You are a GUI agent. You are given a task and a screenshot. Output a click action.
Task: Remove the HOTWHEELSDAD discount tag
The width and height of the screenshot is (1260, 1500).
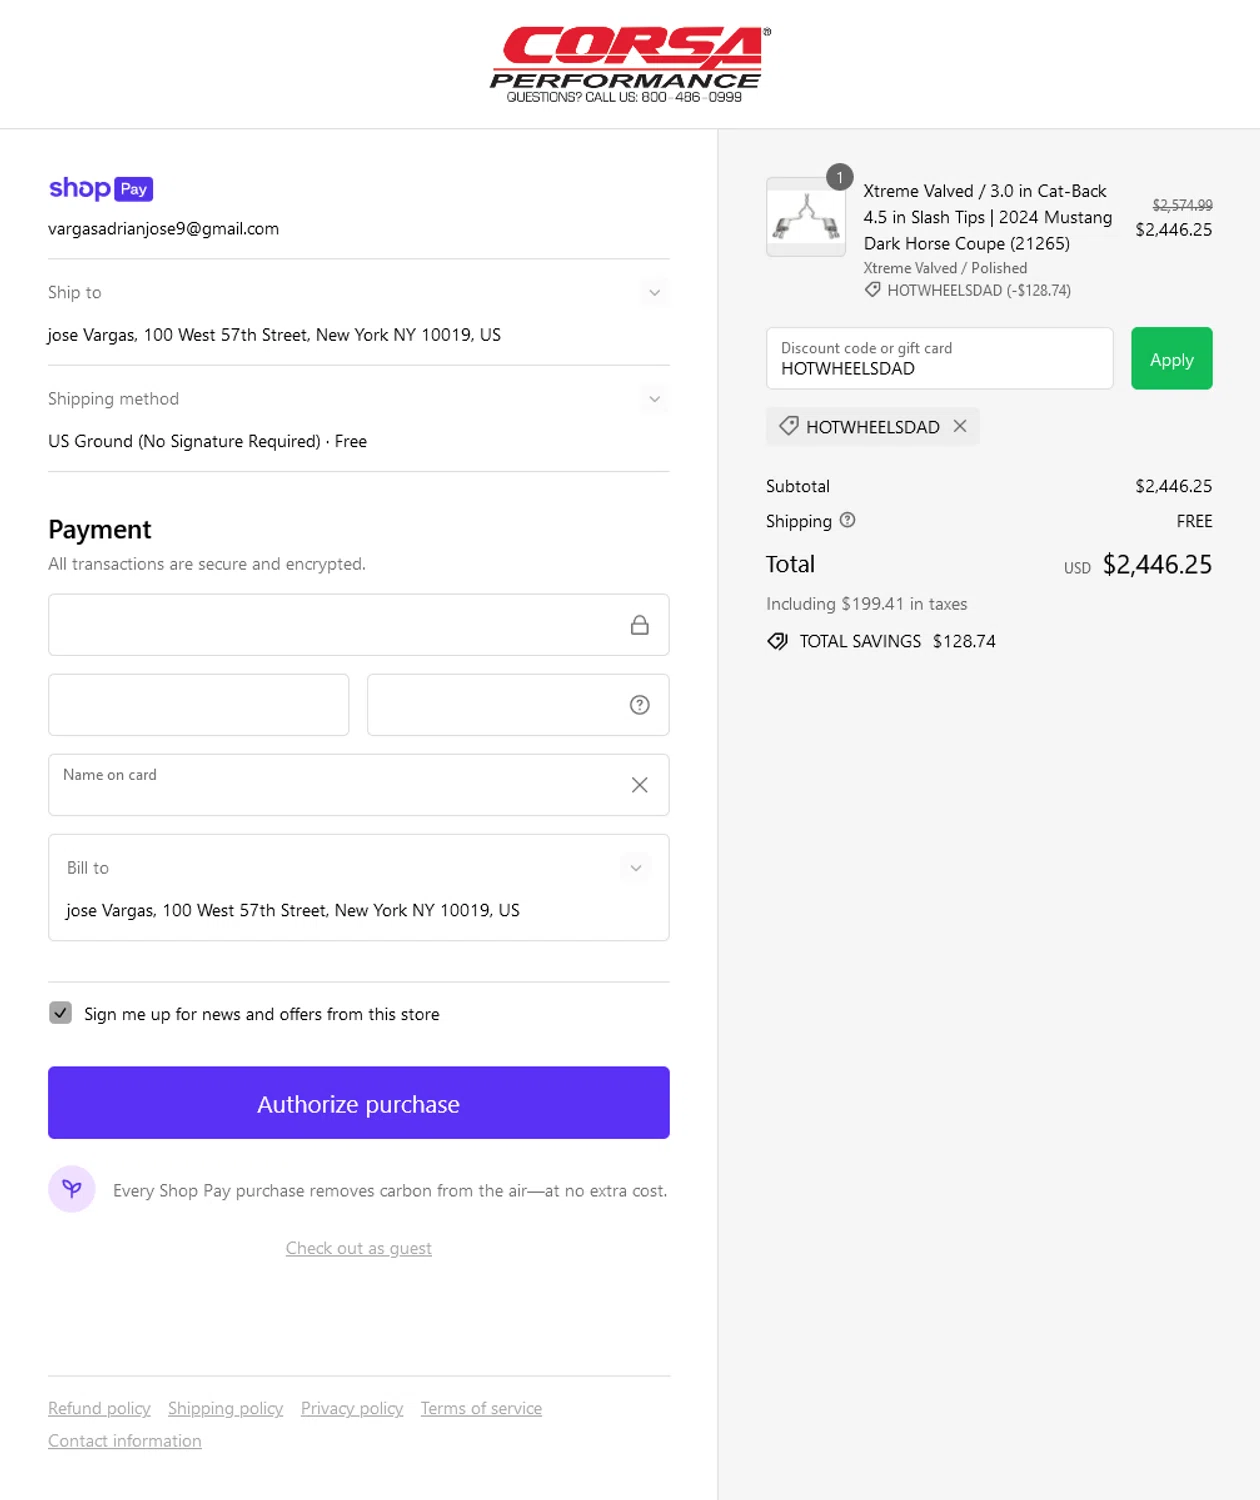pyautogui.click(x=960, y=426)
